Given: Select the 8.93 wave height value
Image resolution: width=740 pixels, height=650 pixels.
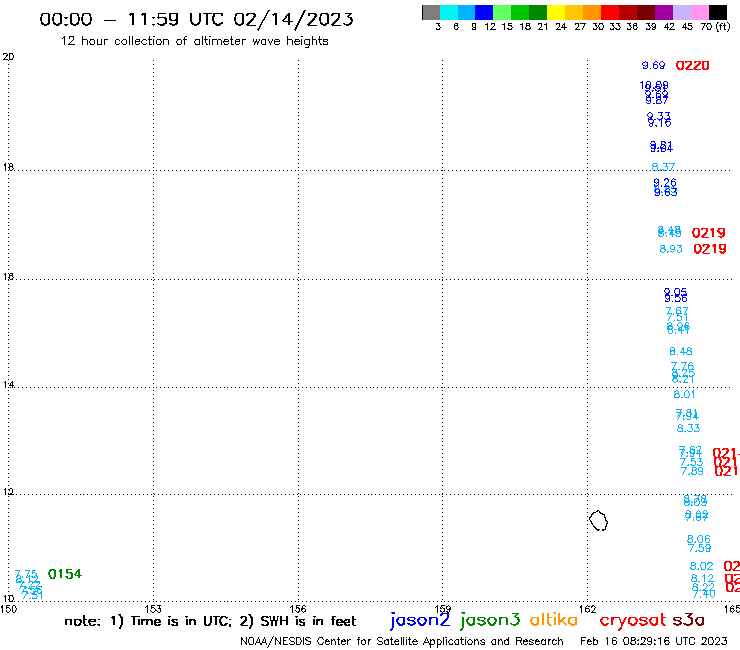Looking at the screenshot, I should tap(671, 249).
